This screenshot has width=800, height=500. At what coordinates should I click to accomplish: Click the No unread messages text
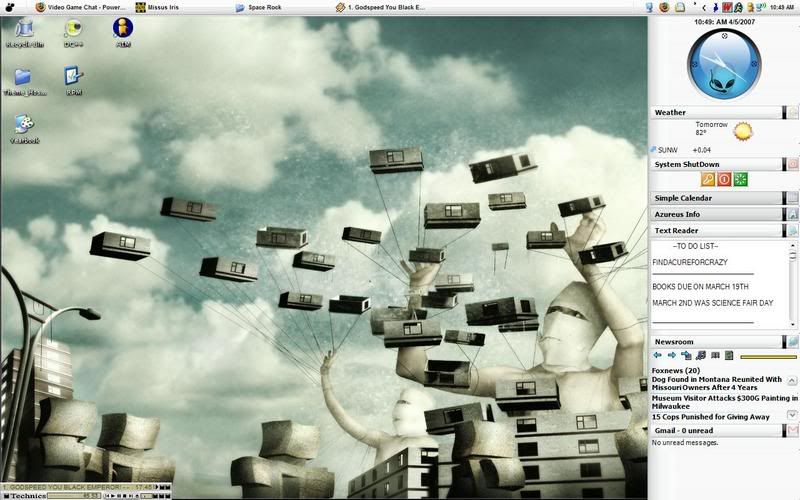pos(684,443)
